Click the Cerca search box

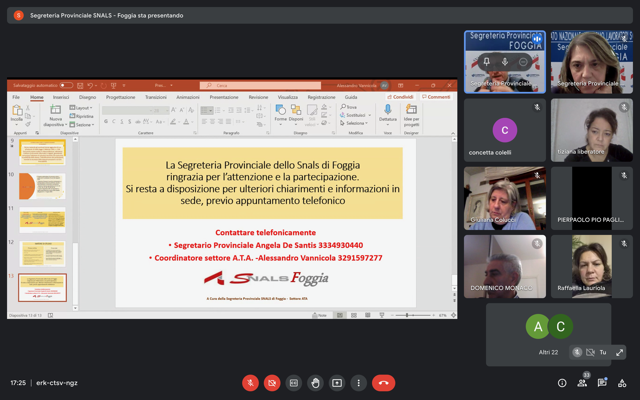(x=260, y=85)
